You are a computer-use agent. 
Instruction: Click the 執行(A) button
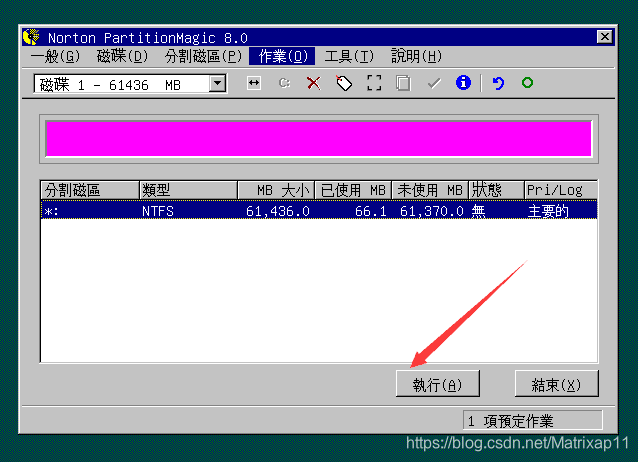437,384
